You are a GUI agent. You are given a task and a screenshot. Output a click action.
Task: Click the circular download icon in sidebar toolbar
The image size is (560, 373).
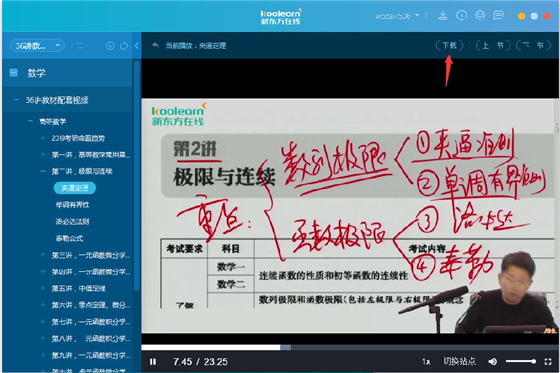[x=110, y=46]
